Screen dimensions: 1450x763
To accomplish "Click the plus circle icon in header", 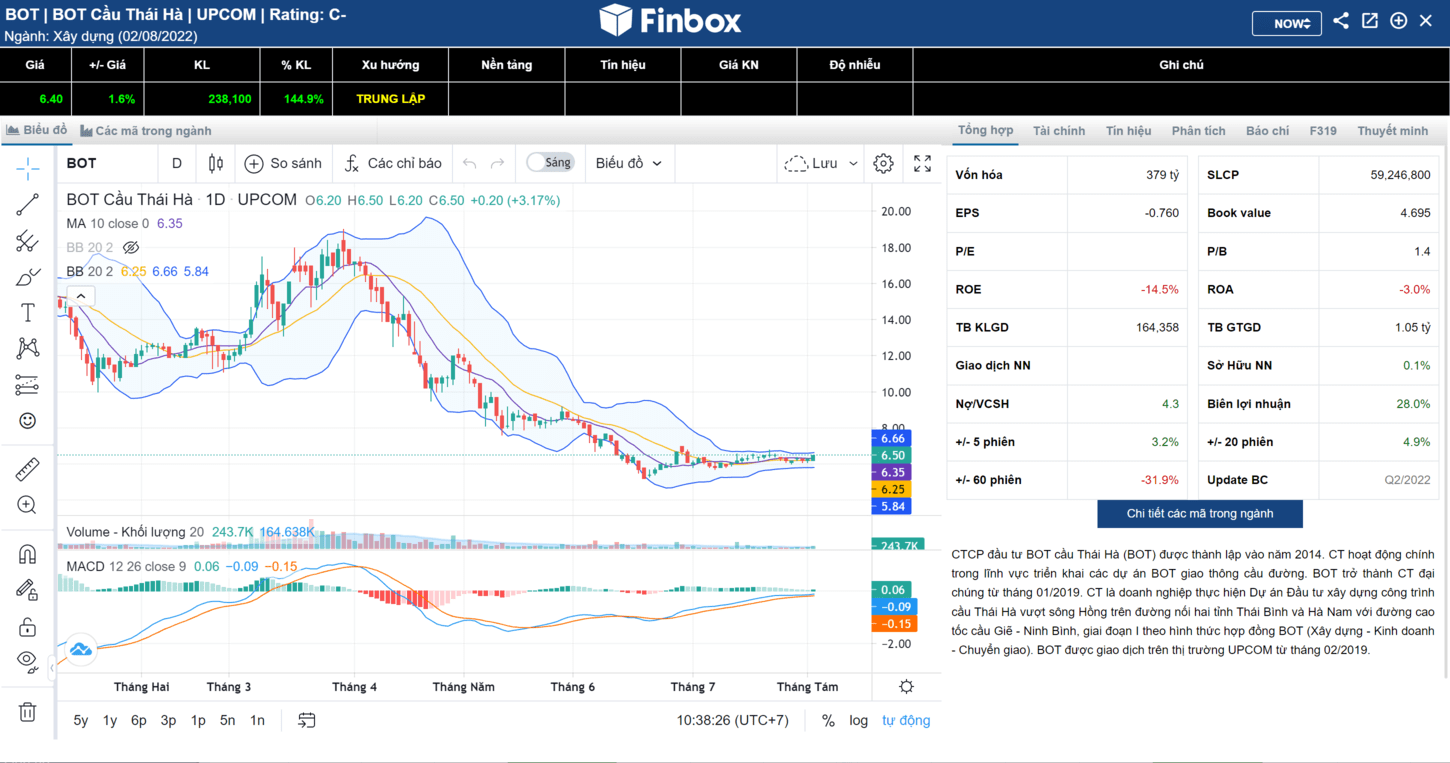I will click(1399, 21).
